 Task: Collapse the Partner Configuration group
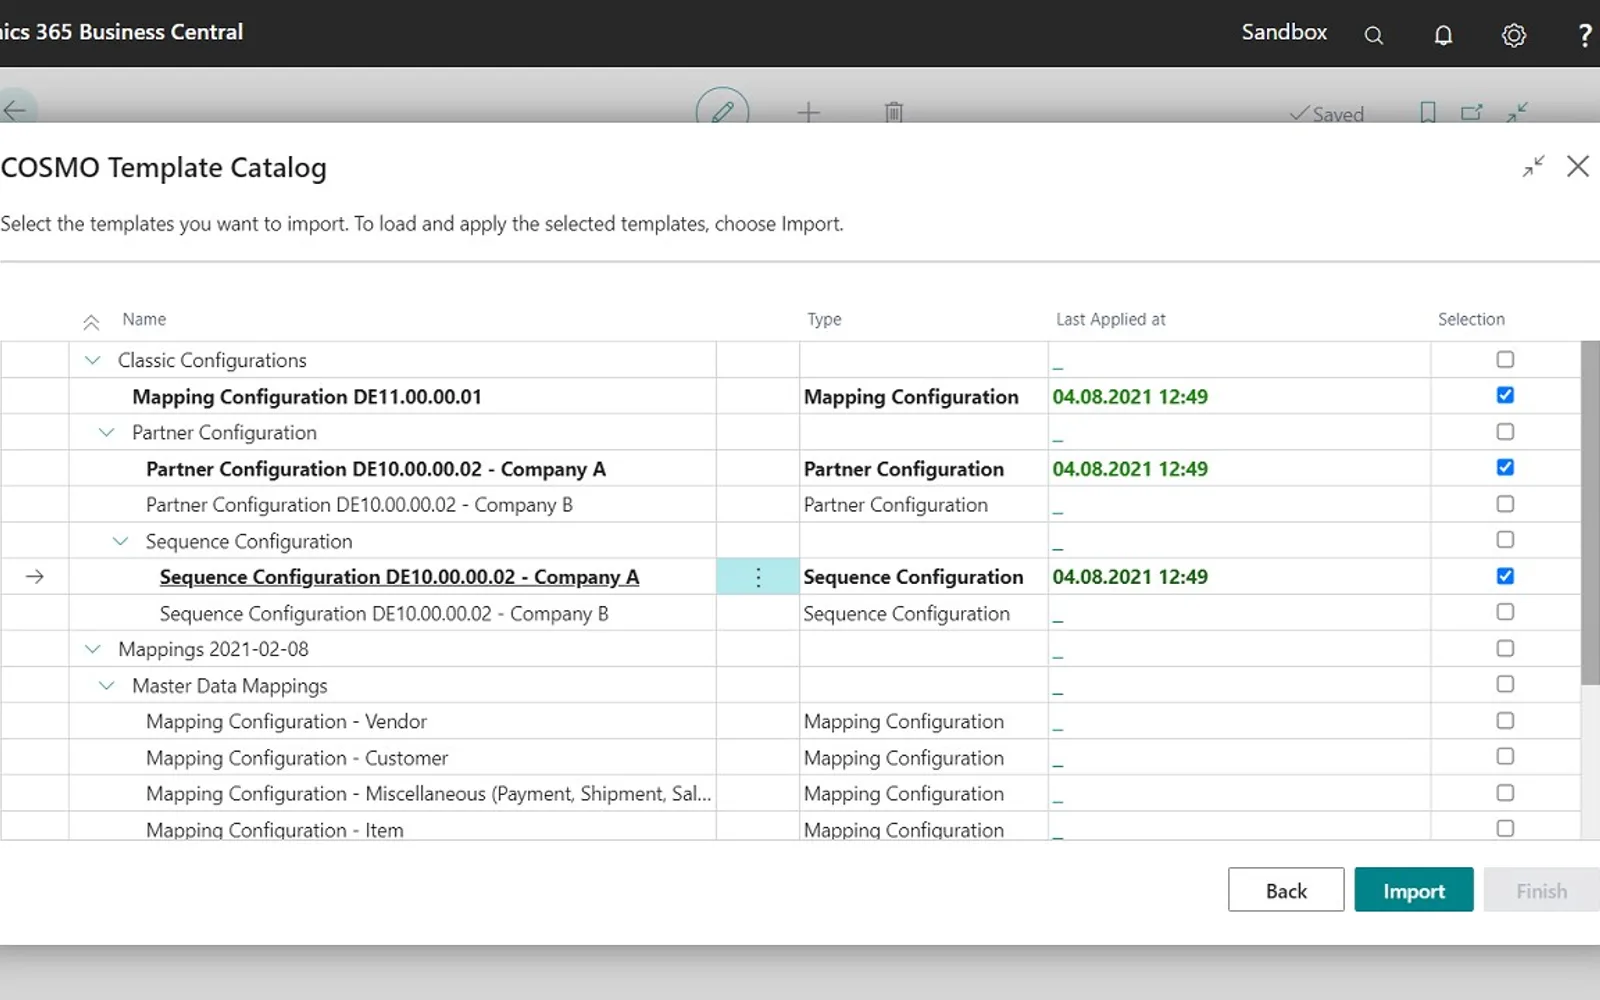click(107, 432)
